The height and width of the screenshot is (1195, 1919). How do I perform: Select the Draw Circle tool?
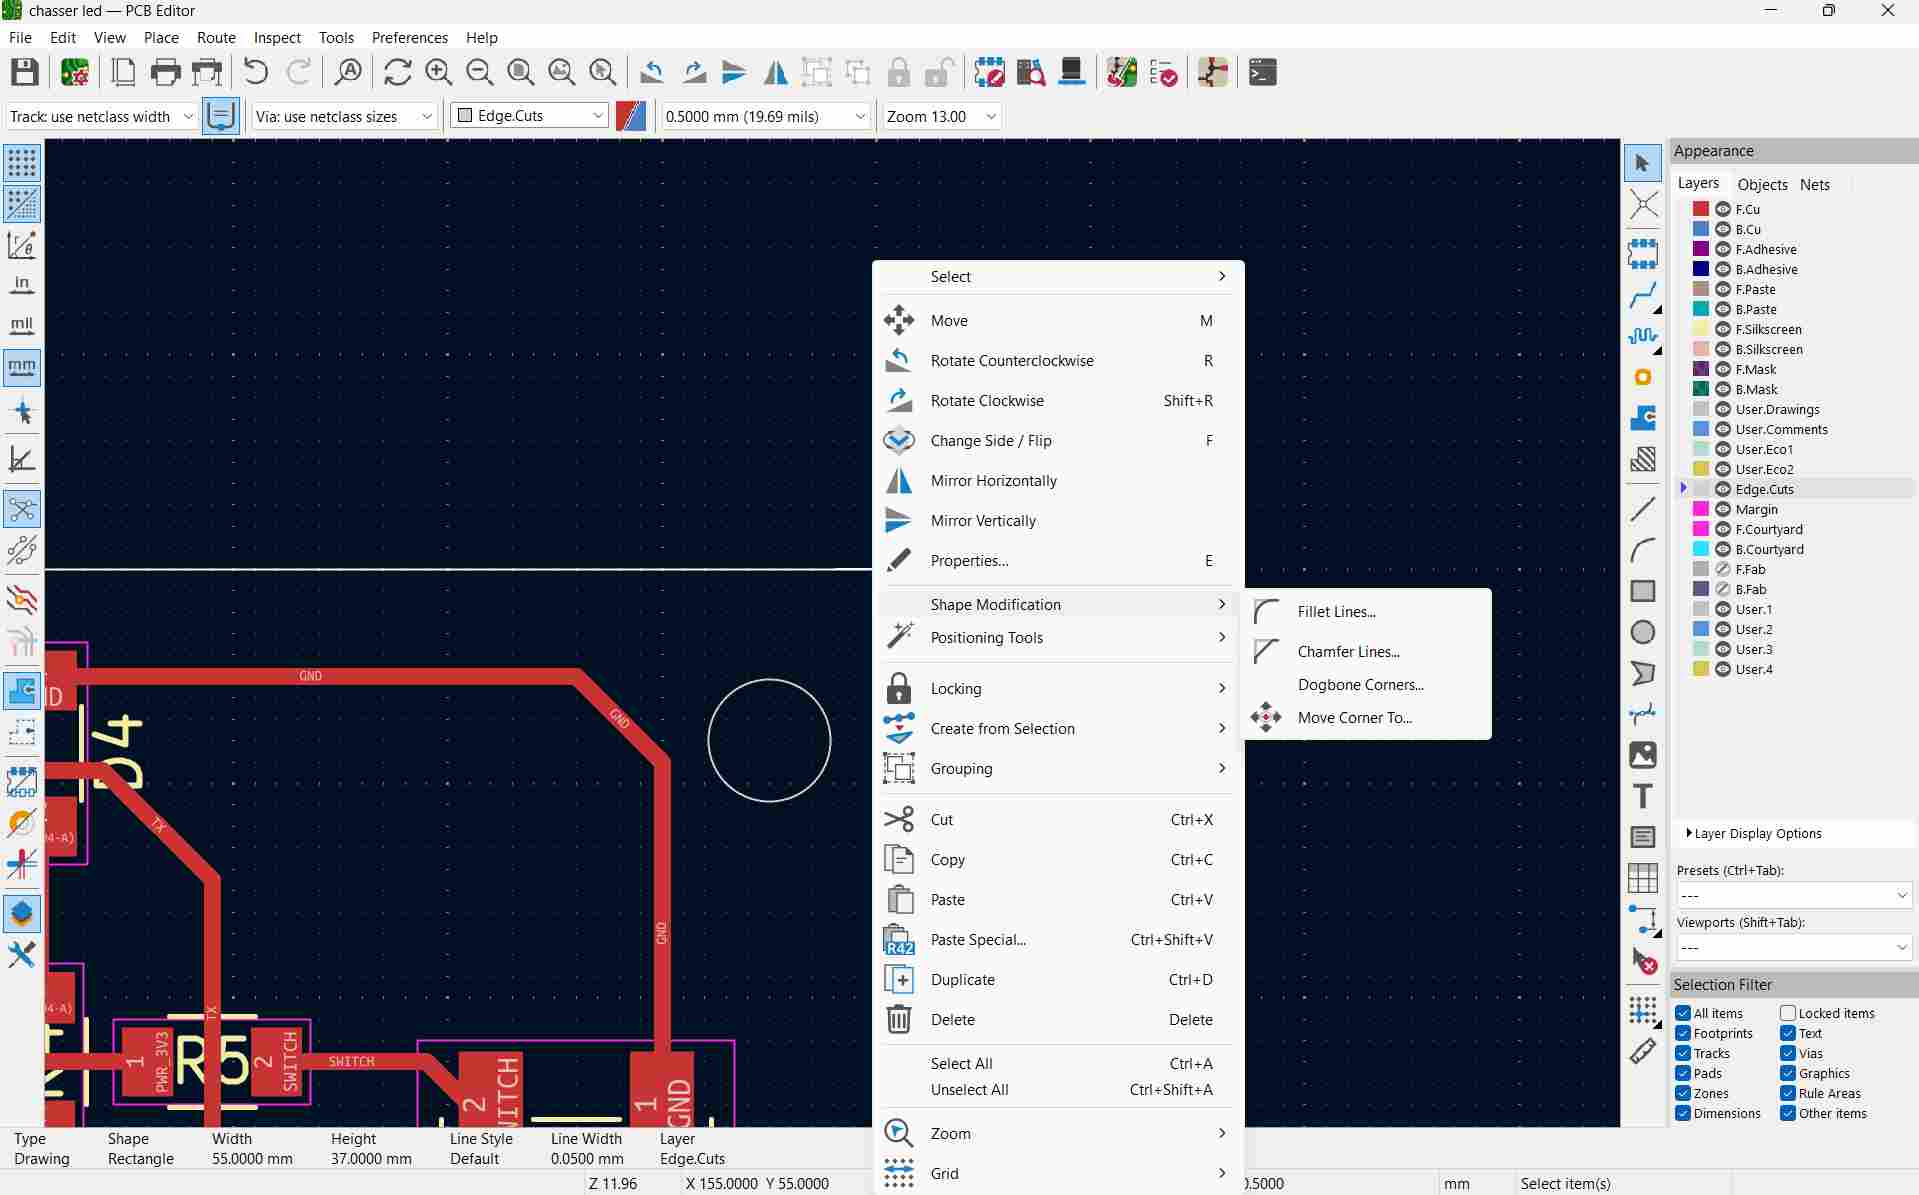point(1642,632)
